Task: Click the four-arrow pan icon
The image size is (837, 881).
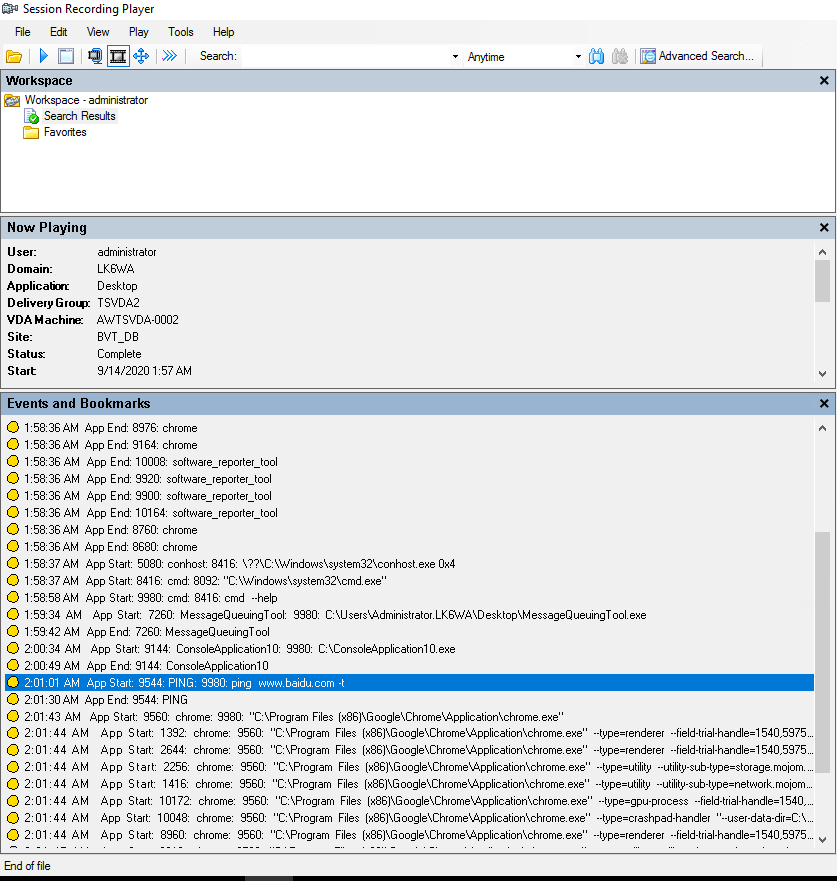Action: coord(141,56)
